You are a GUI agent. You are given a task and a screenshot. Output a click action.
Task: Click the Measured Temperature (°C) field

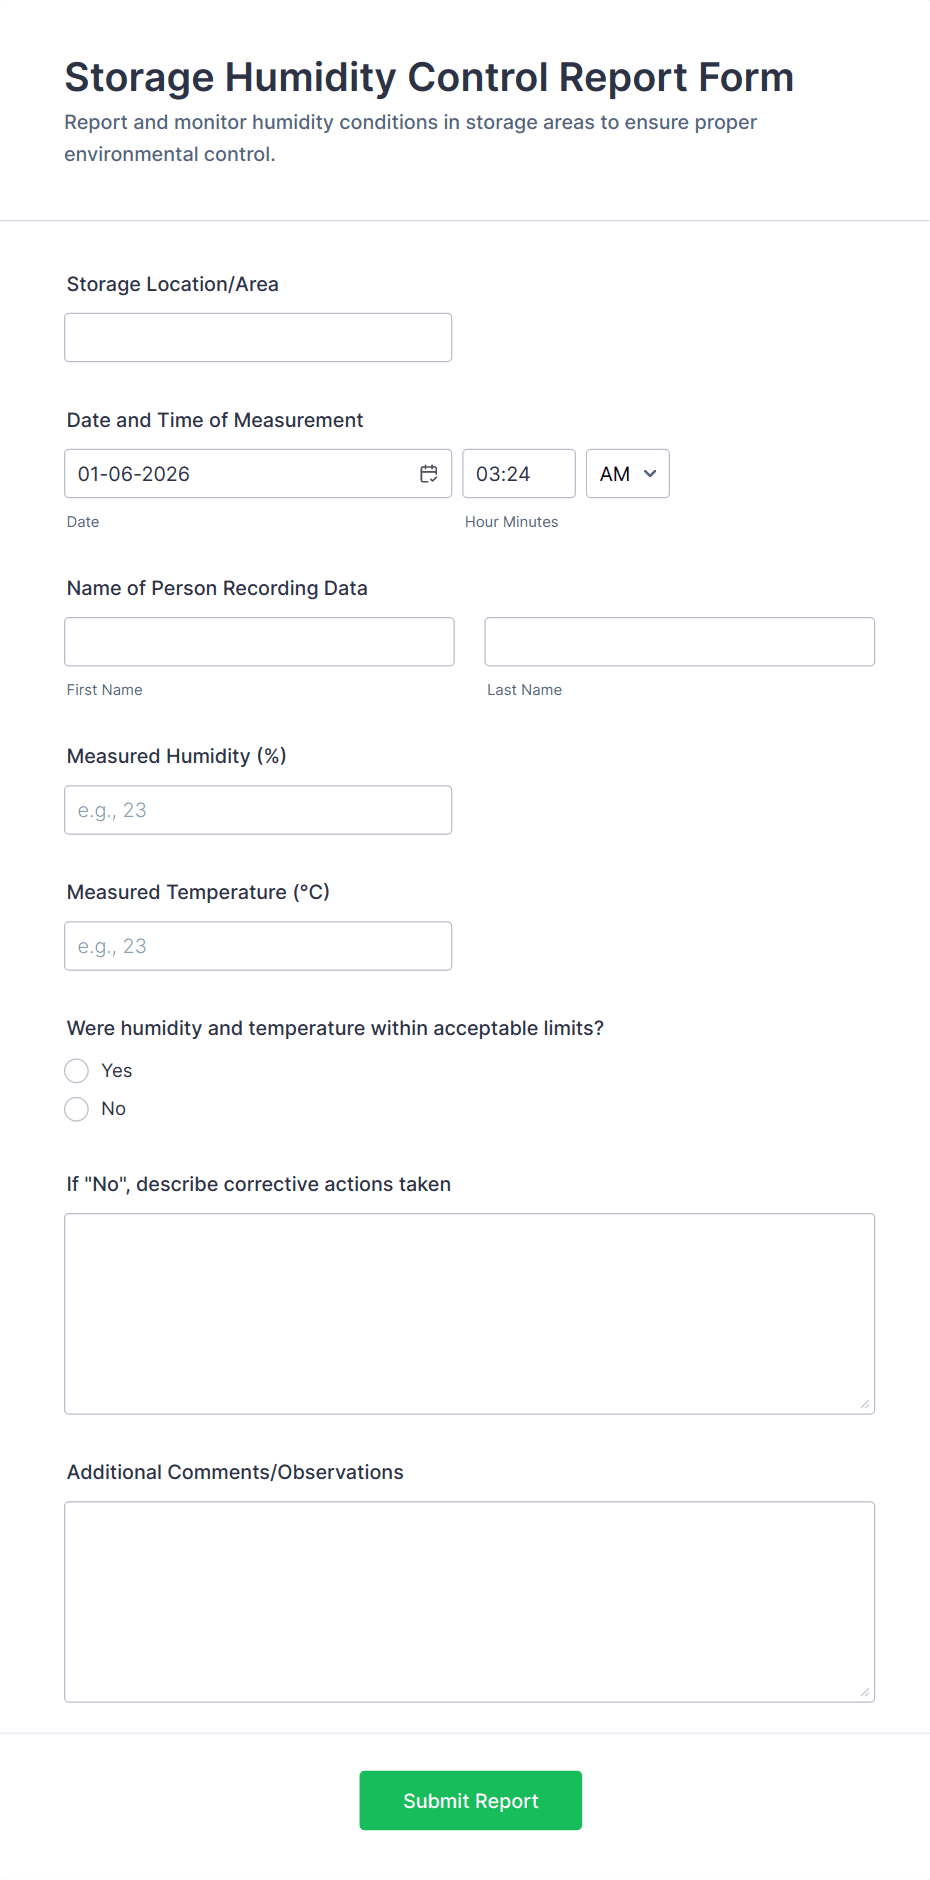[257, 945]
